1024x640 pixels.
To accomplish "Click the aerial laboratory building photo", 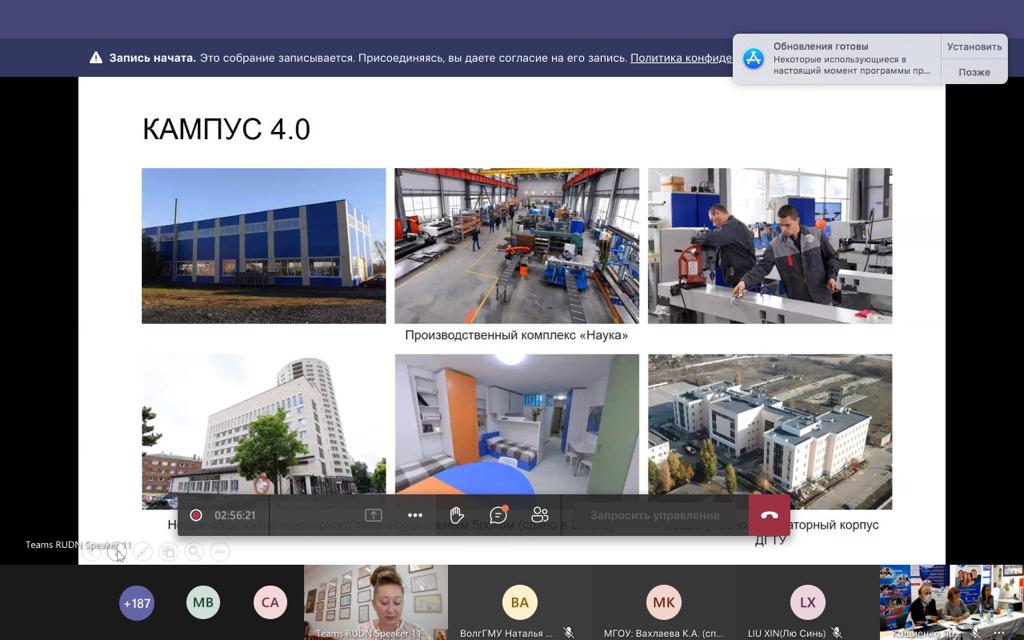I will [x=770, y=431].
